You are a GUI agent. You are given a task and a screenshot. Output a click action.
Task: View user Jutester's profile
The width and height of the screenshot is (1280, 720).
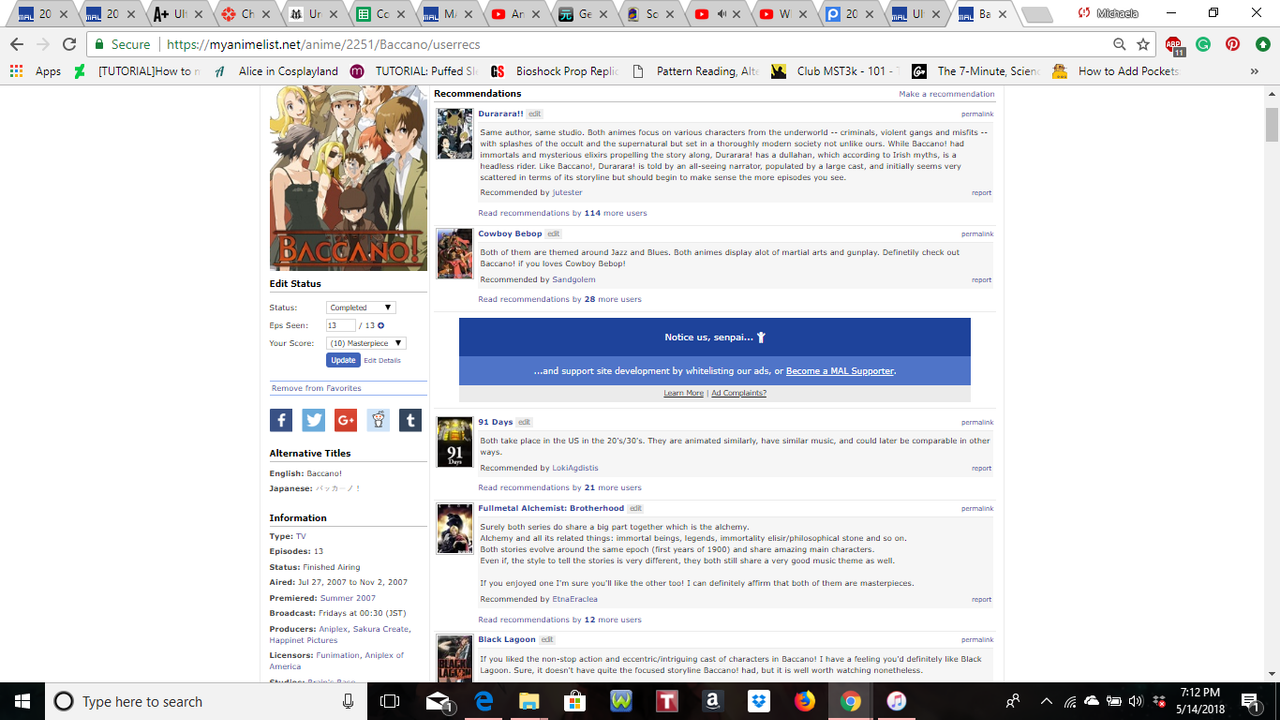[x=567, y=192]
